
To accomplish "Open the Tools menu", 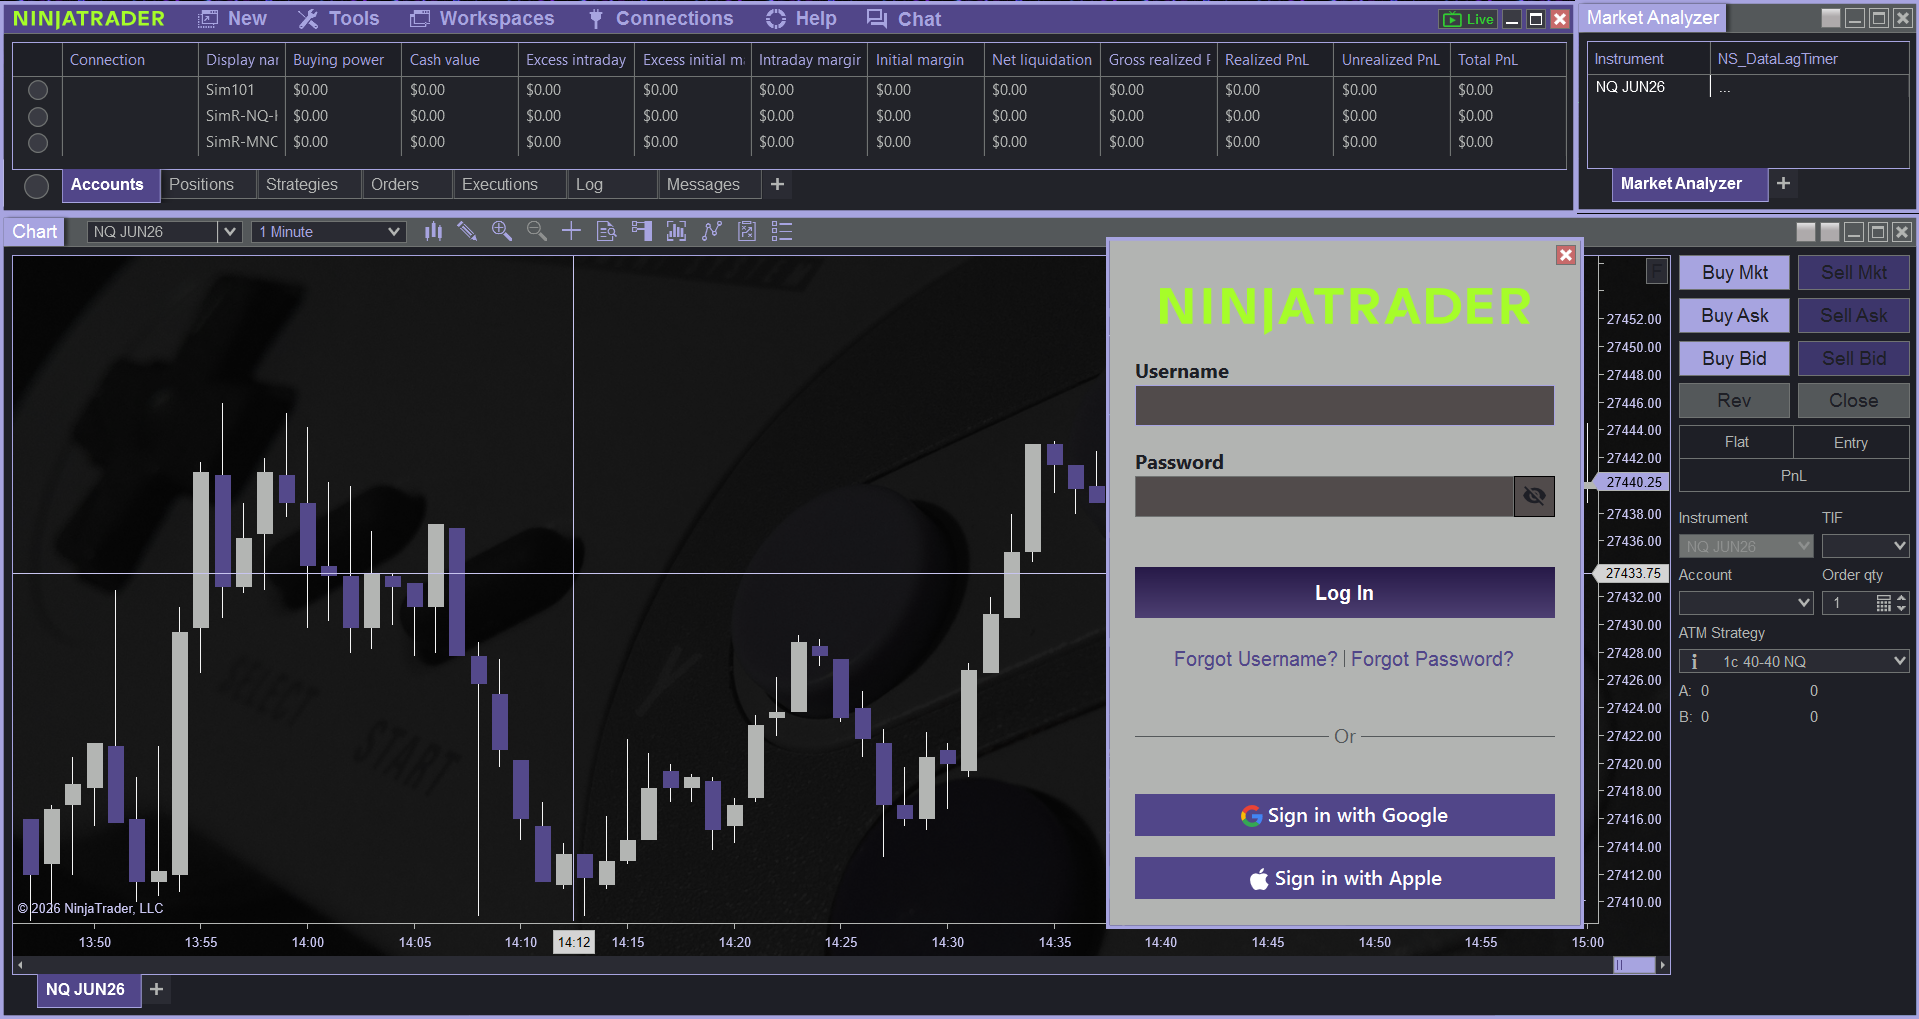I will [x=339, y=19].
